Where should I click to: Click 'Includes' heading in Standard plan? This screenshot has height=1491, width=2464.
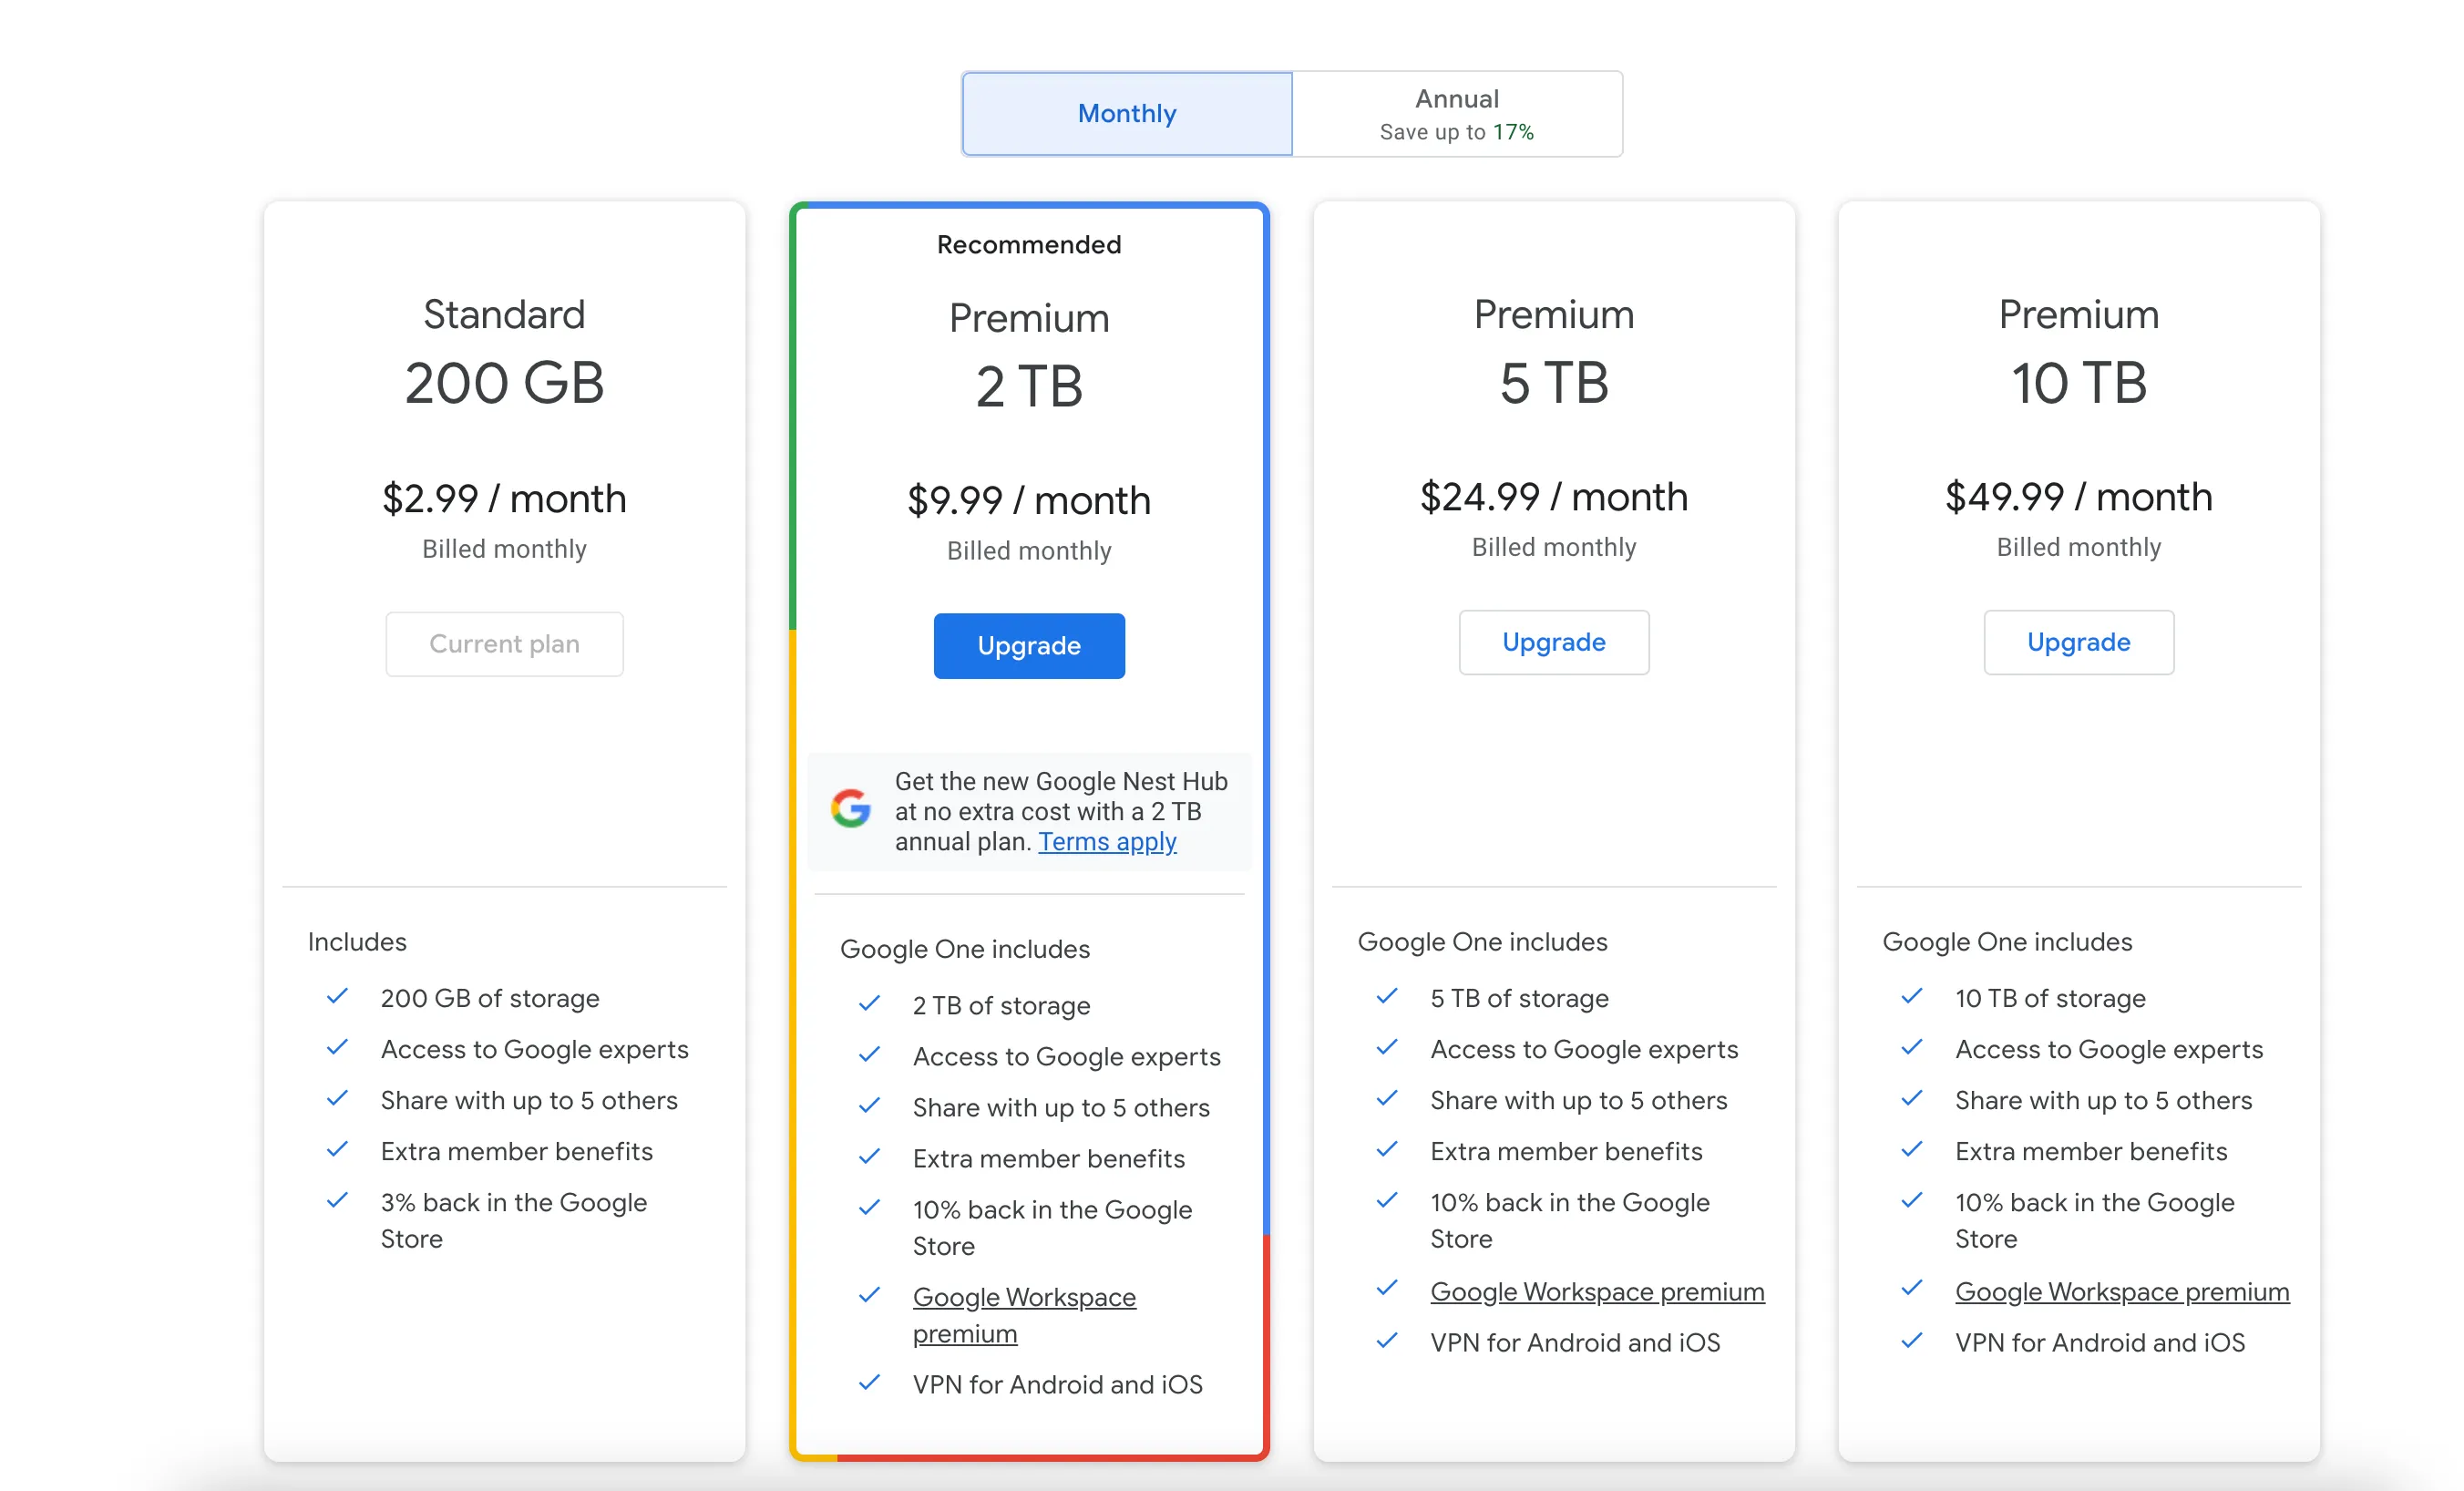357,942
